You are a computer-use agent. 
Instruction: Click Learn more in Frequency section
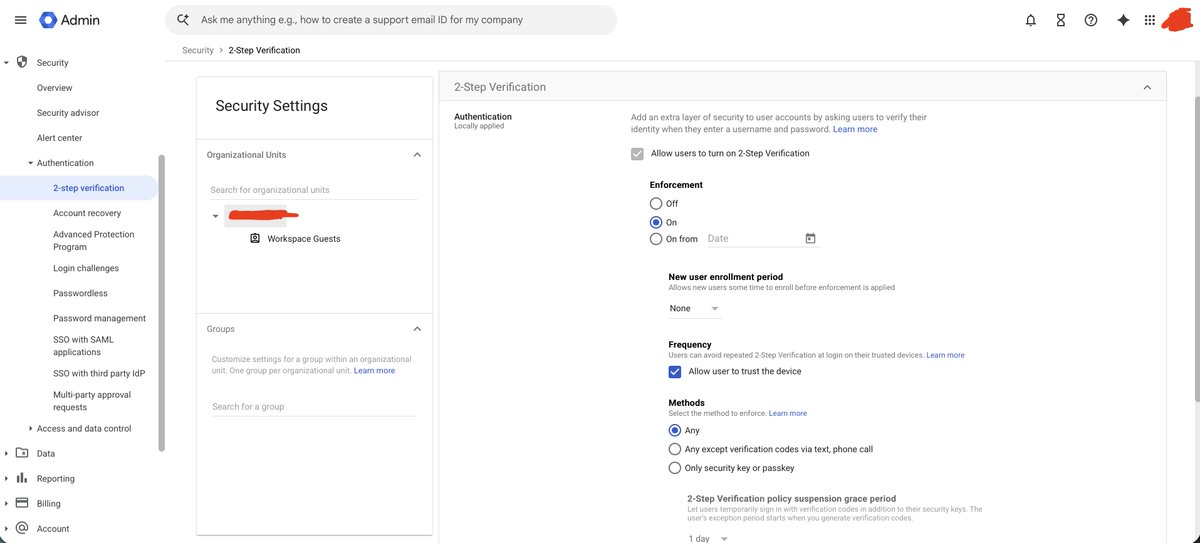945,355
